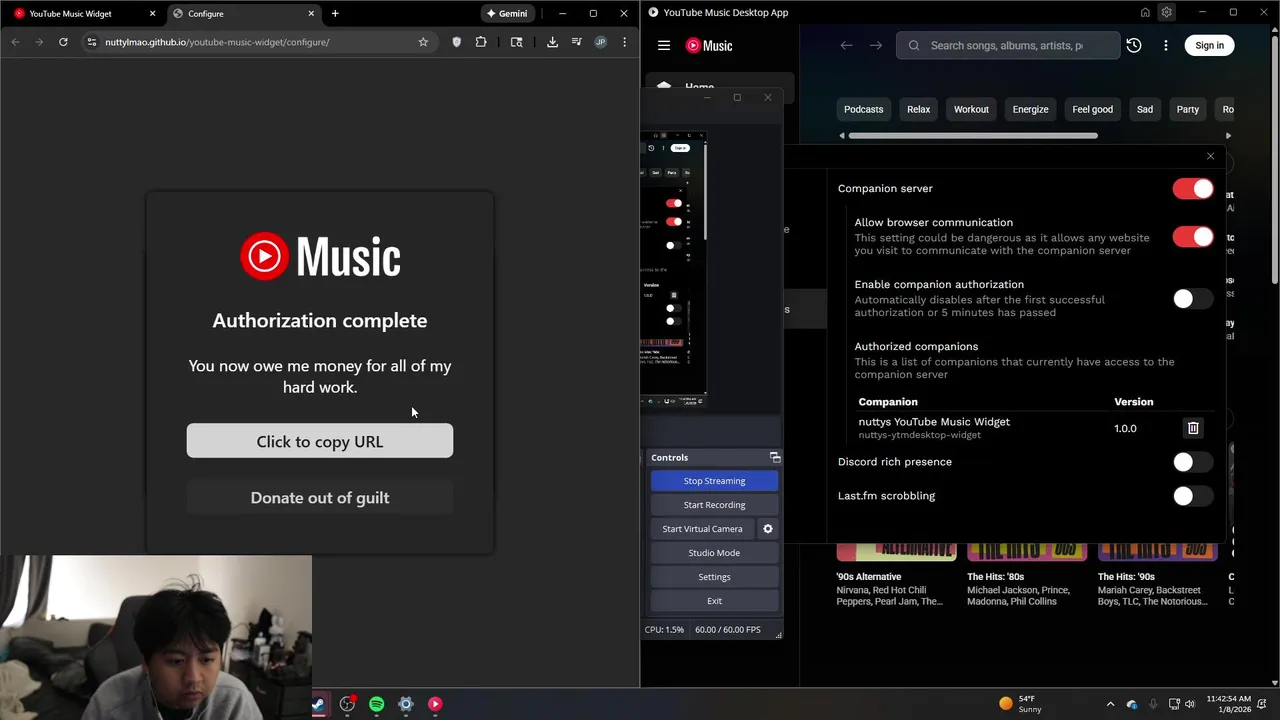The width and height of the screenshot is (1280, 720).
Task: Select the Sad mood chip
Action: tap(1145, 109)
